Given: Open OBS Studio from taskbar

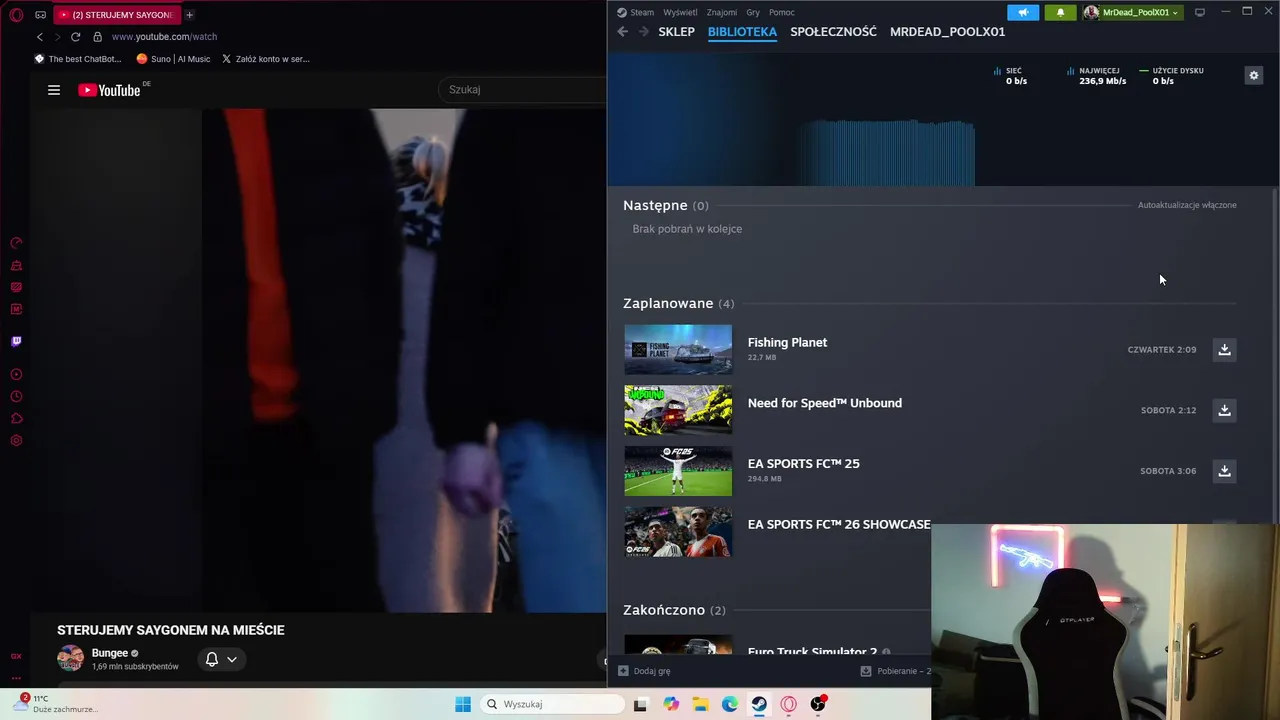Looking at the screenshot, I should click(x=818, y=704).
